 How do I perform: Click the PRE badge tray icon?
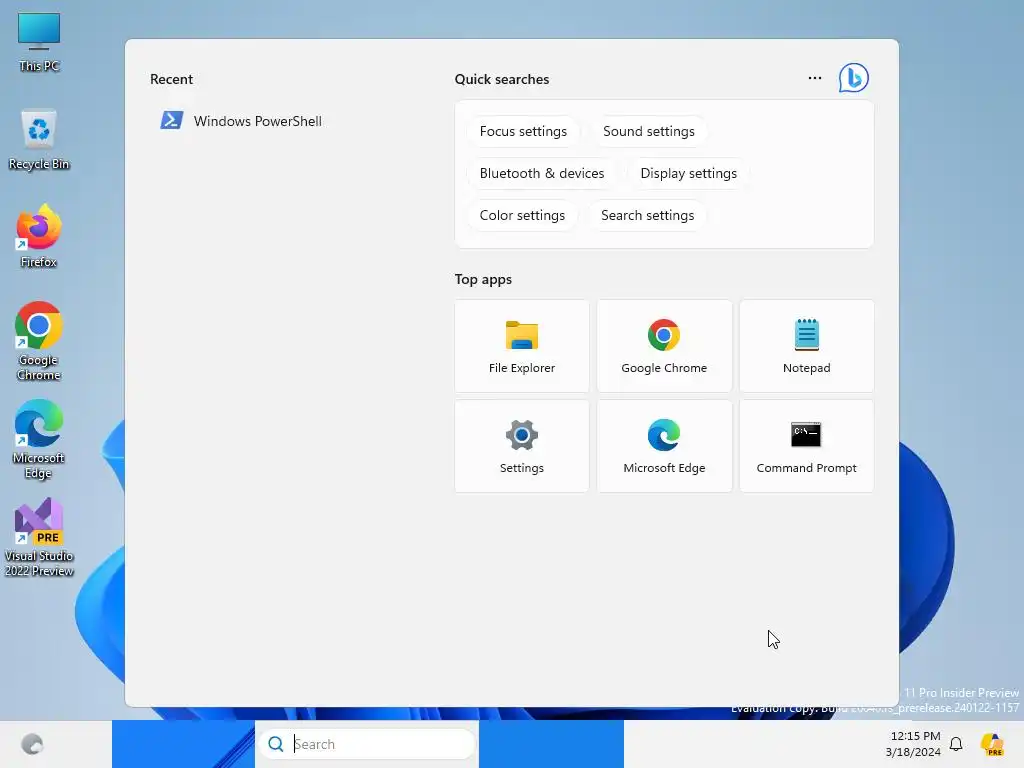click(x=992, y=744)
